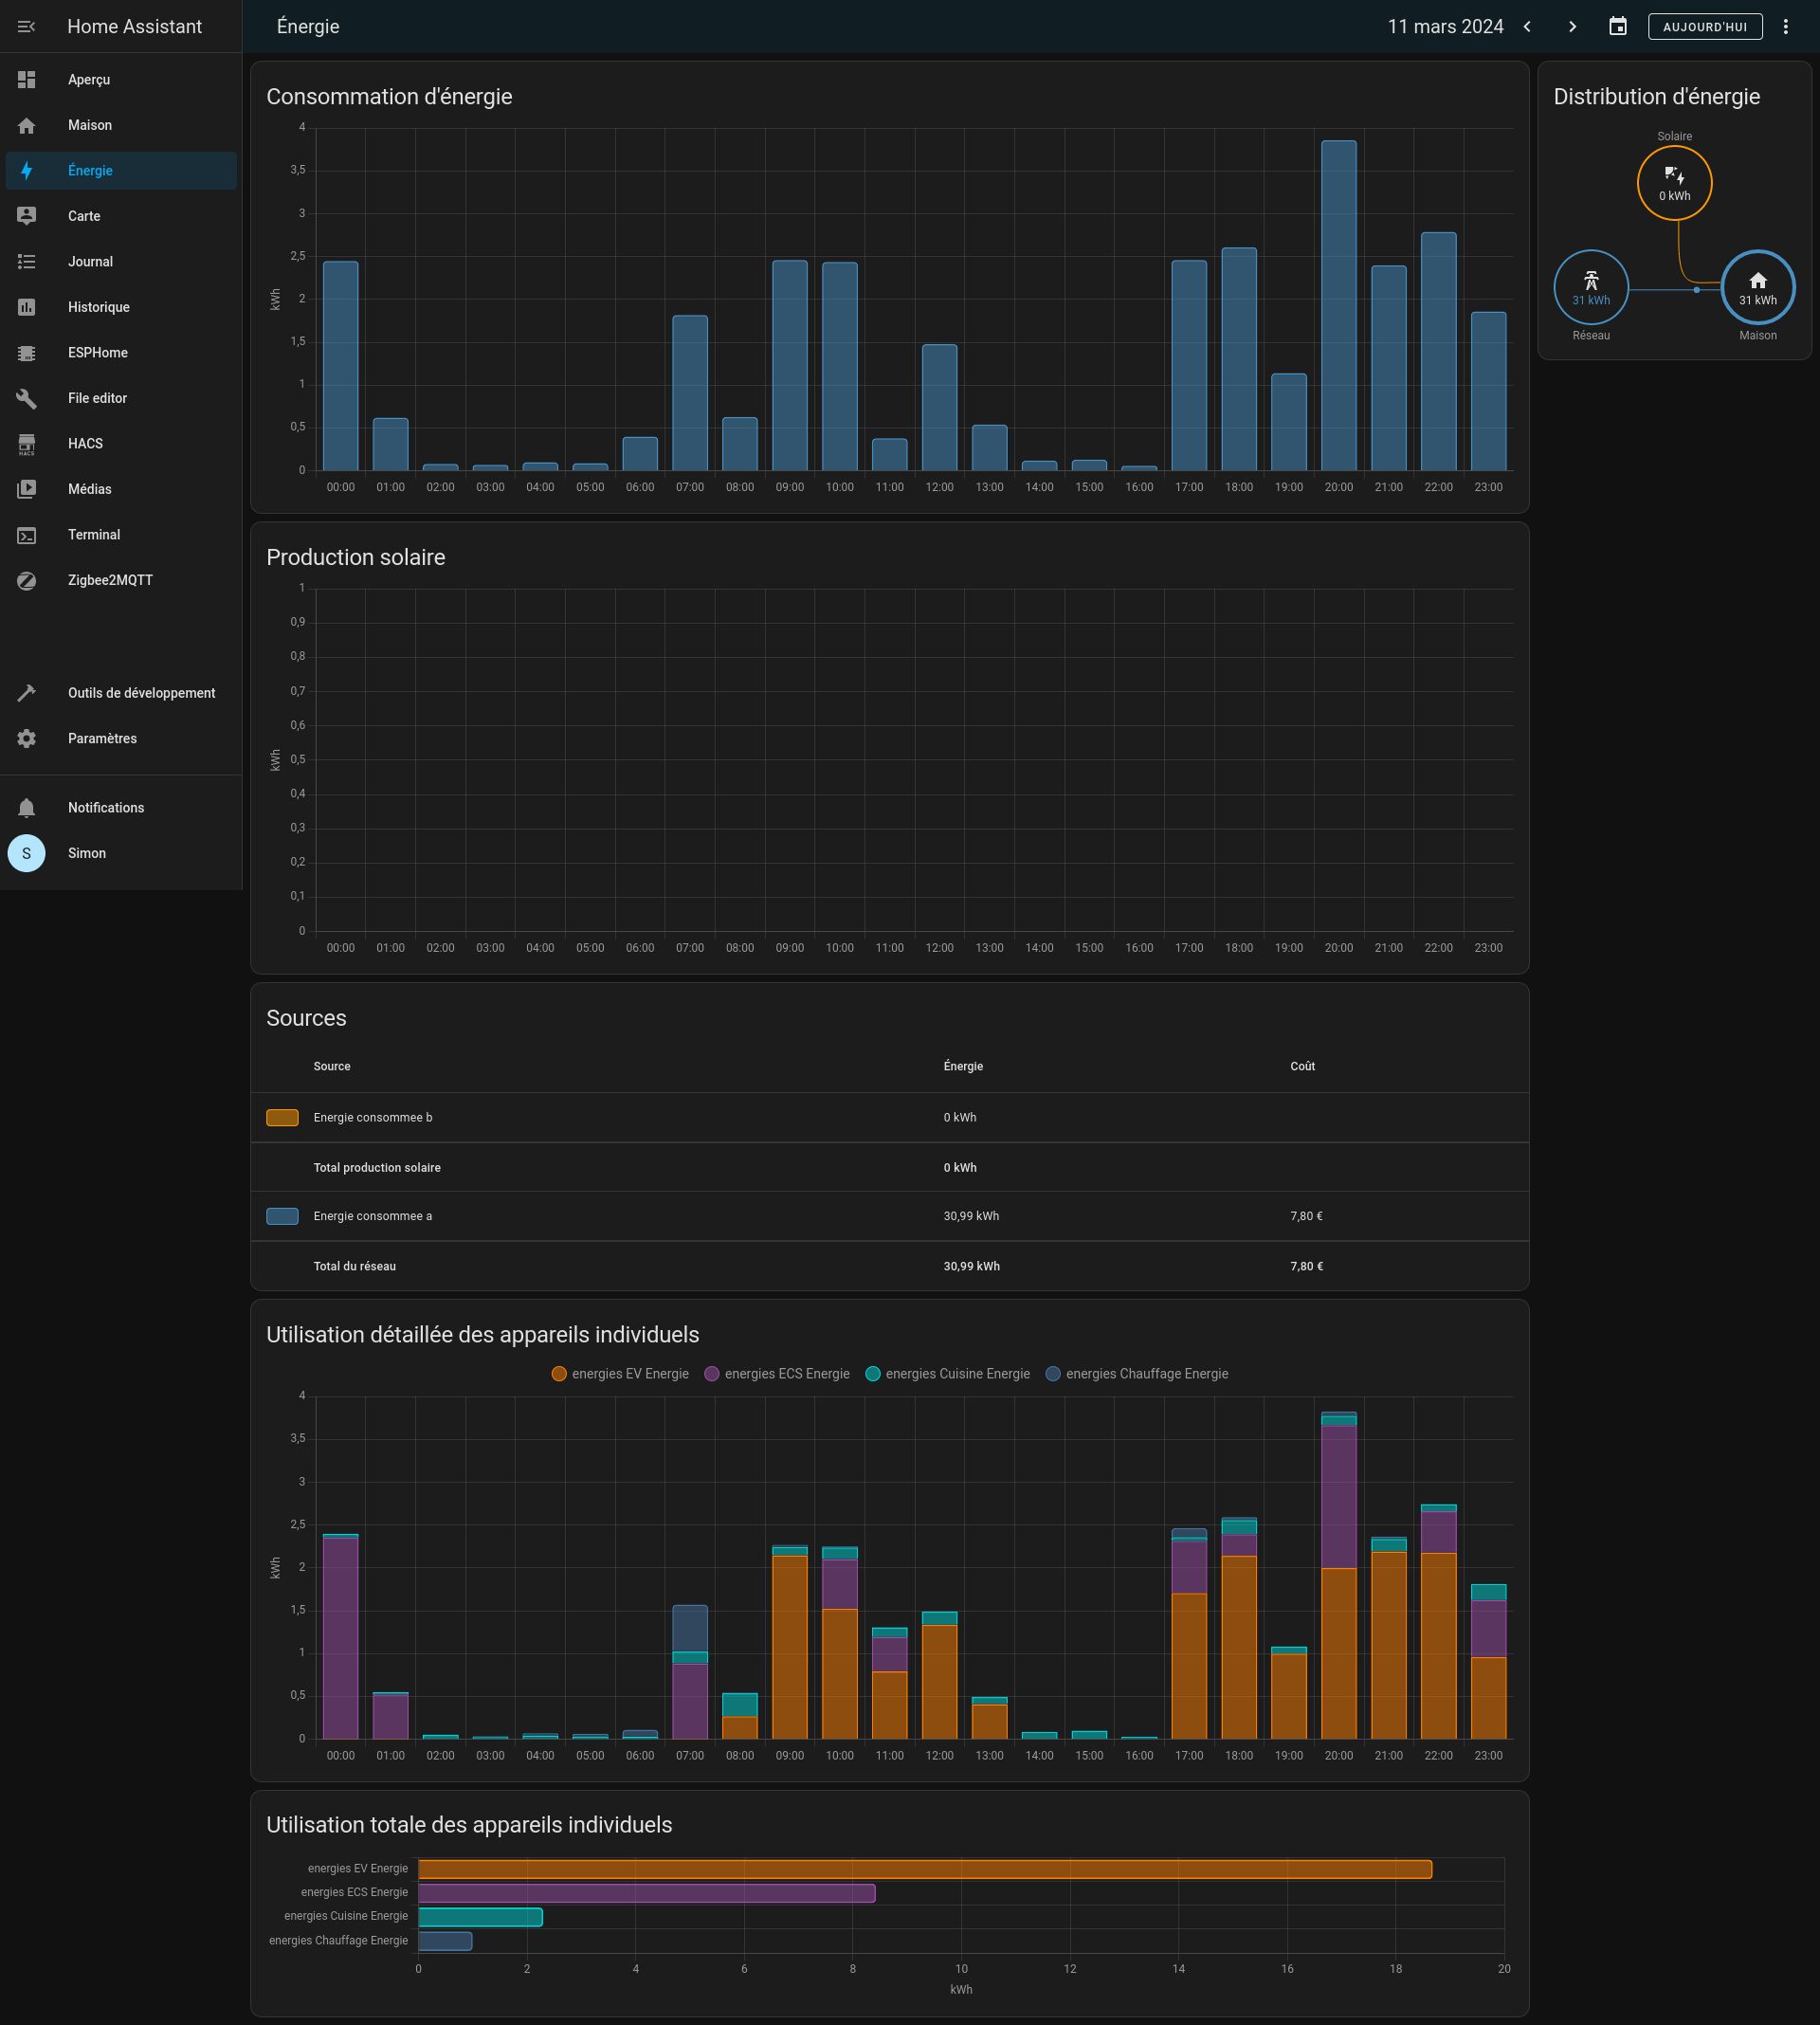Click the Notifications bell icon
The image size is (1820, 2025).
[x=27, y=808]
